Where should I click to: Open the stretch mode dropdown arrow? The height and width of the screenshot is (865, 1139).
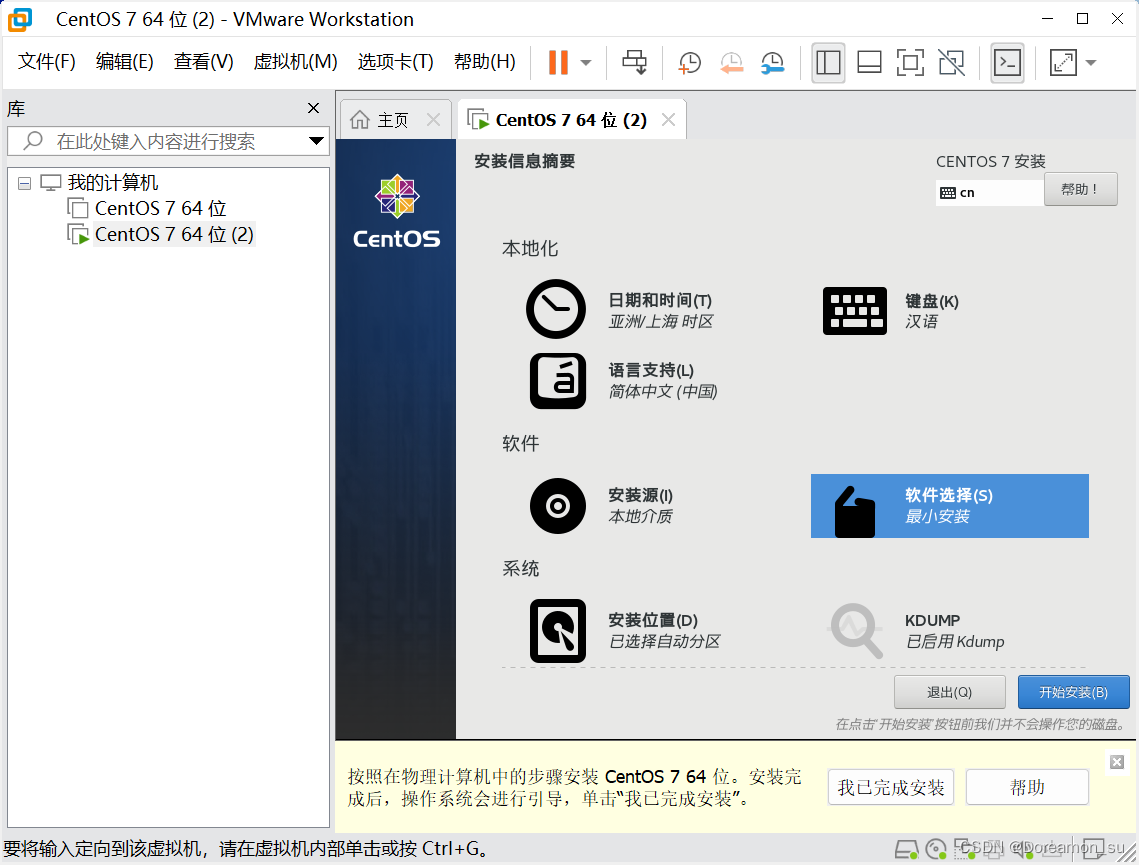pos(1090,62)
